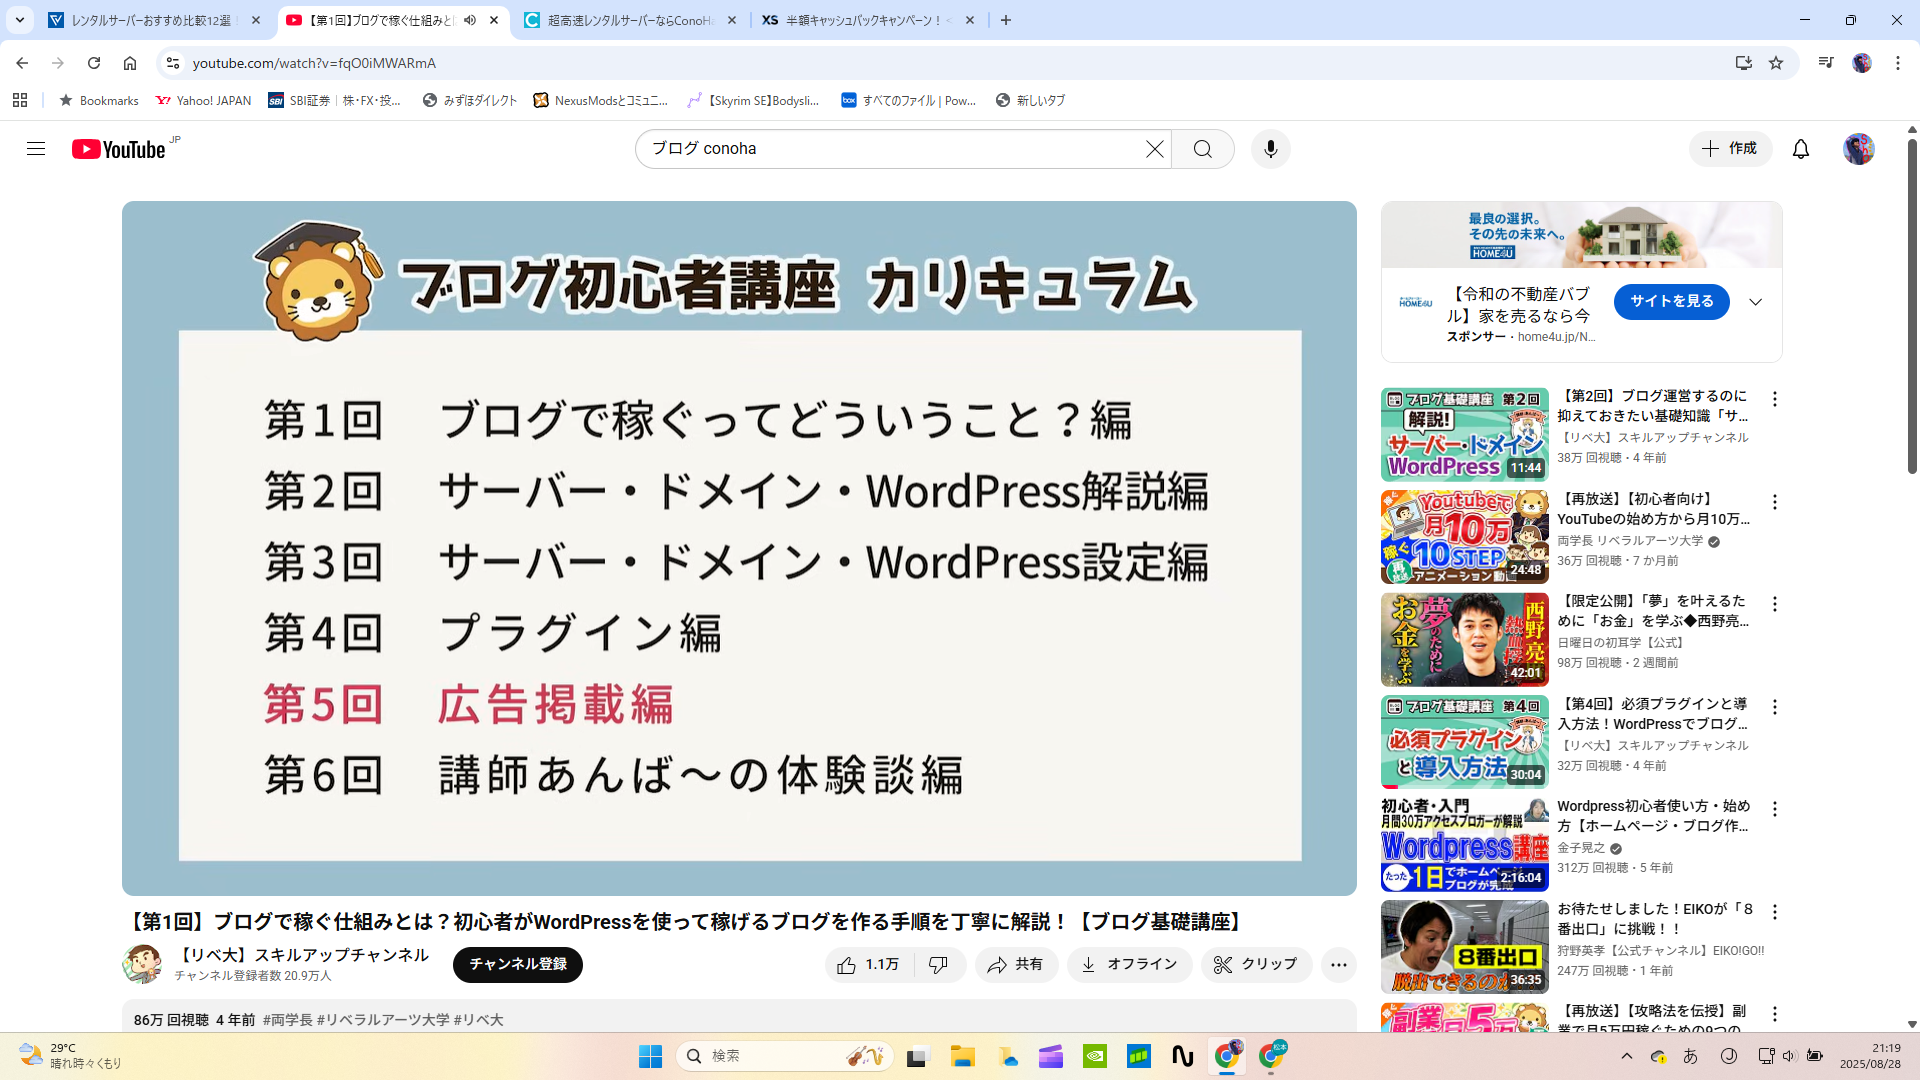Image resolution: width=1920 pixels, height=1080 pixels.
Task: Download video with the オフライン button
Action: [1128, 964]
